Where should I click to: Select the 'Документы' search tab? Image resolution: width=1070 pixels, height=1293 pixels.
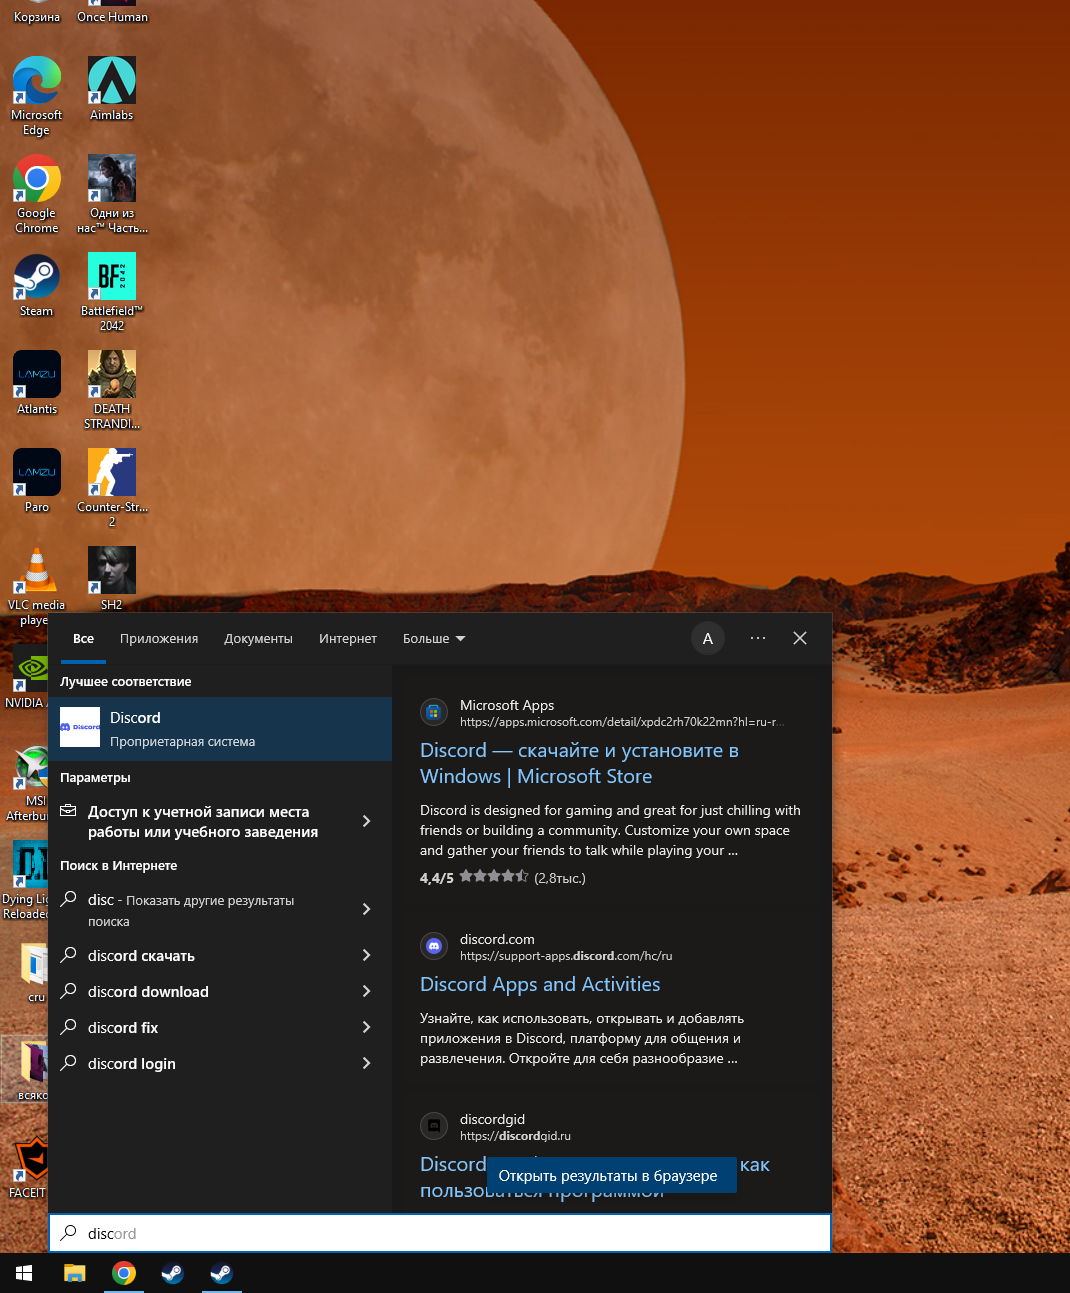pyautogui.click(x=258, y=639)
